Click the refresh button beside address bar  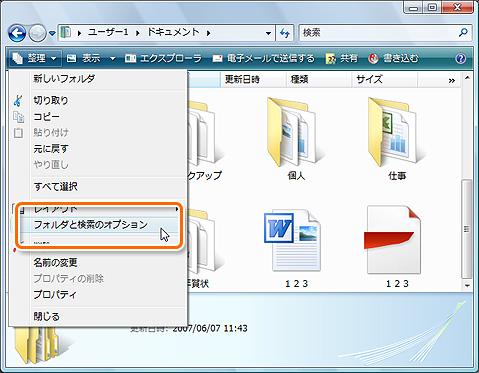click(285, 33)
